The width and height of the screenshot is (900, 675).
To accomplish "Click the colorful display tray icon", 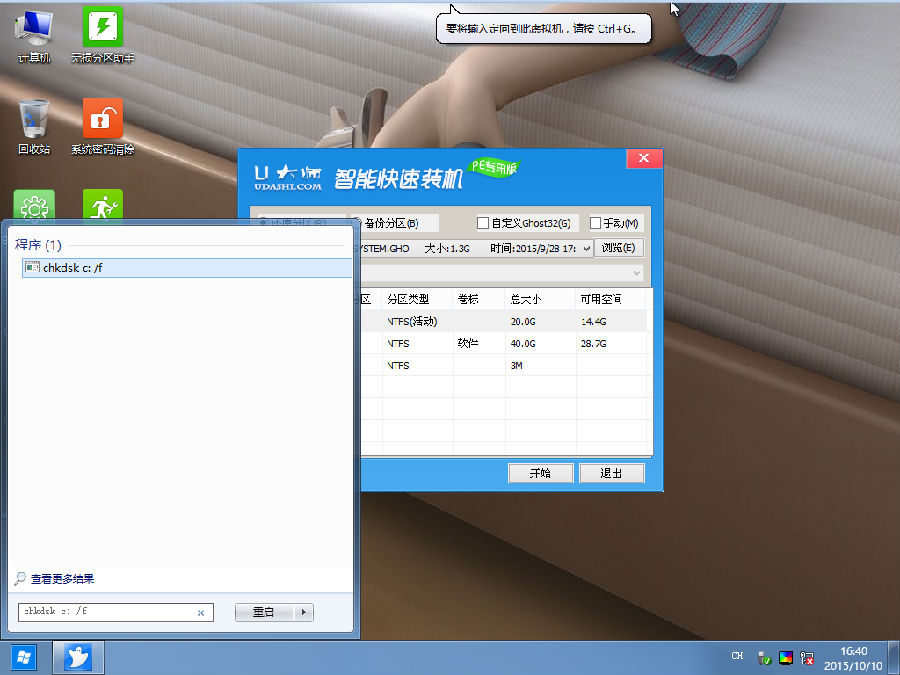I will click(x=786, y=658).
